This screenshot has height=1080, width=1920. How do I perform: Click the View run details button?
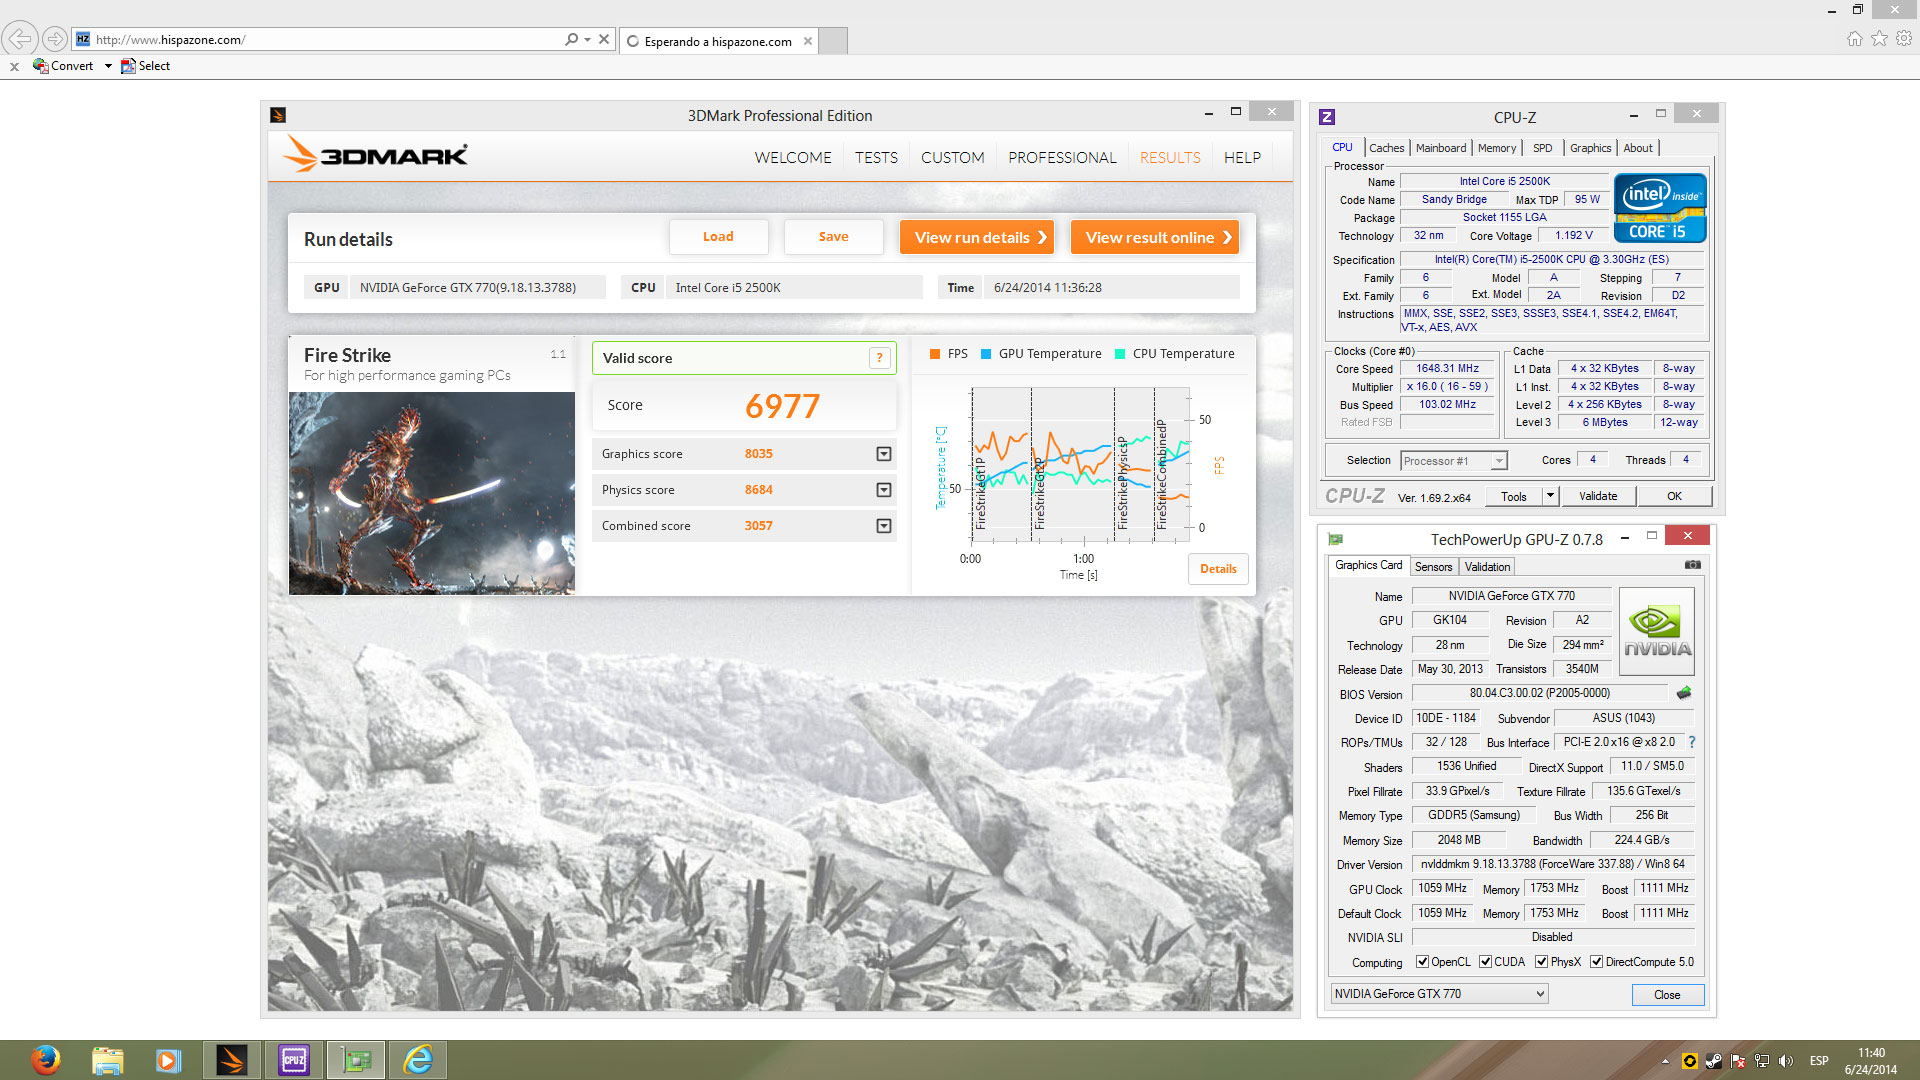(x=977, y=238)
